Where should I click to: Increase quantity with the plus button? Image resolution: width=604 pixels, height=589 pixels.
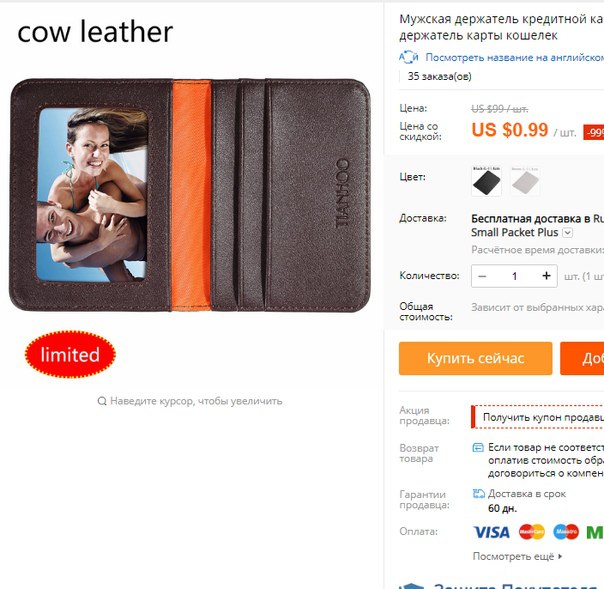coord(546,276)
